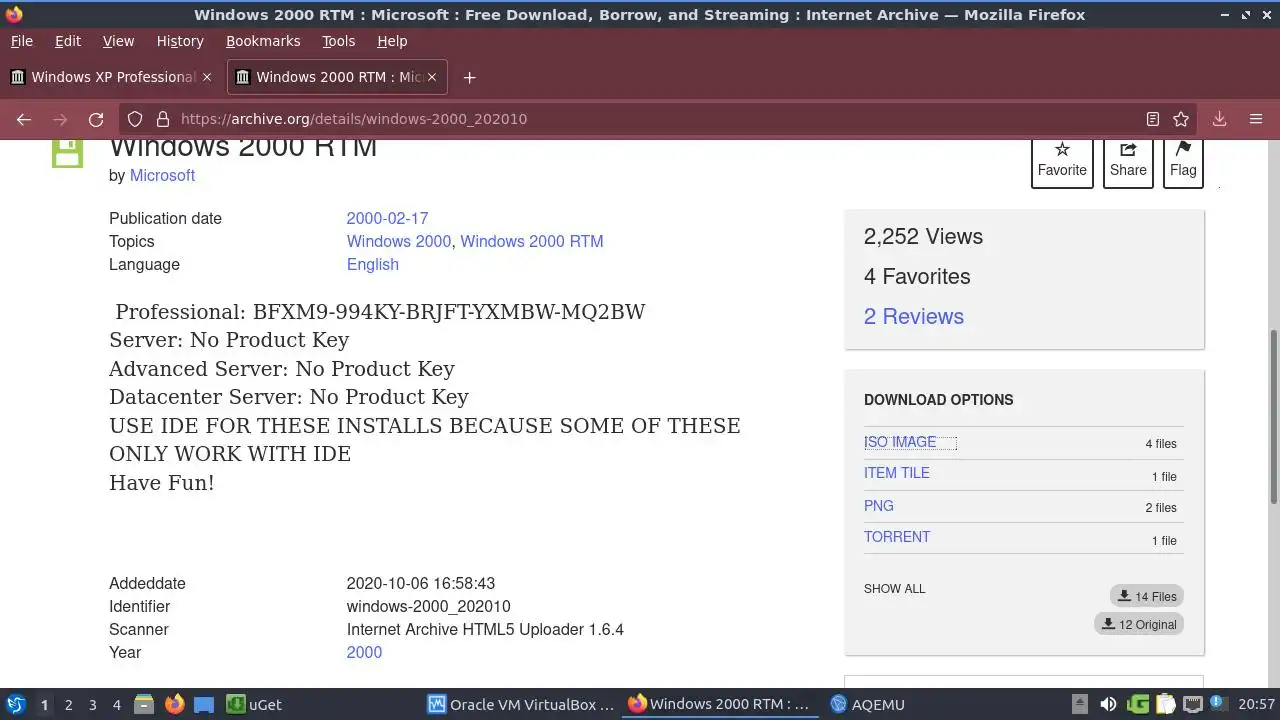Switch to workspace 2
Screen dimensions: 1280x720
tap(68, 705)
